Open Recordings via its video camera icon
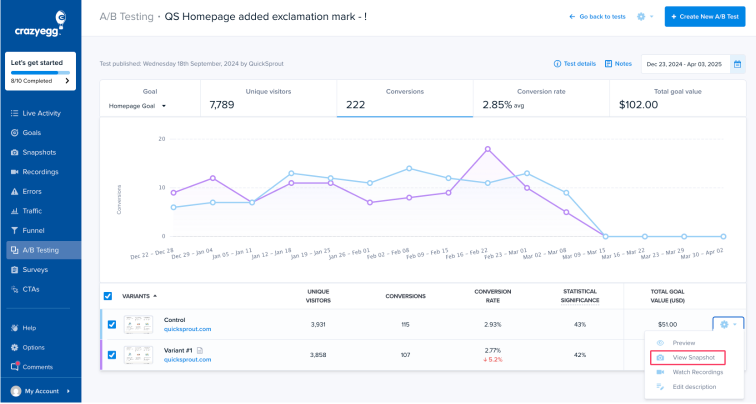 [14, 172]
